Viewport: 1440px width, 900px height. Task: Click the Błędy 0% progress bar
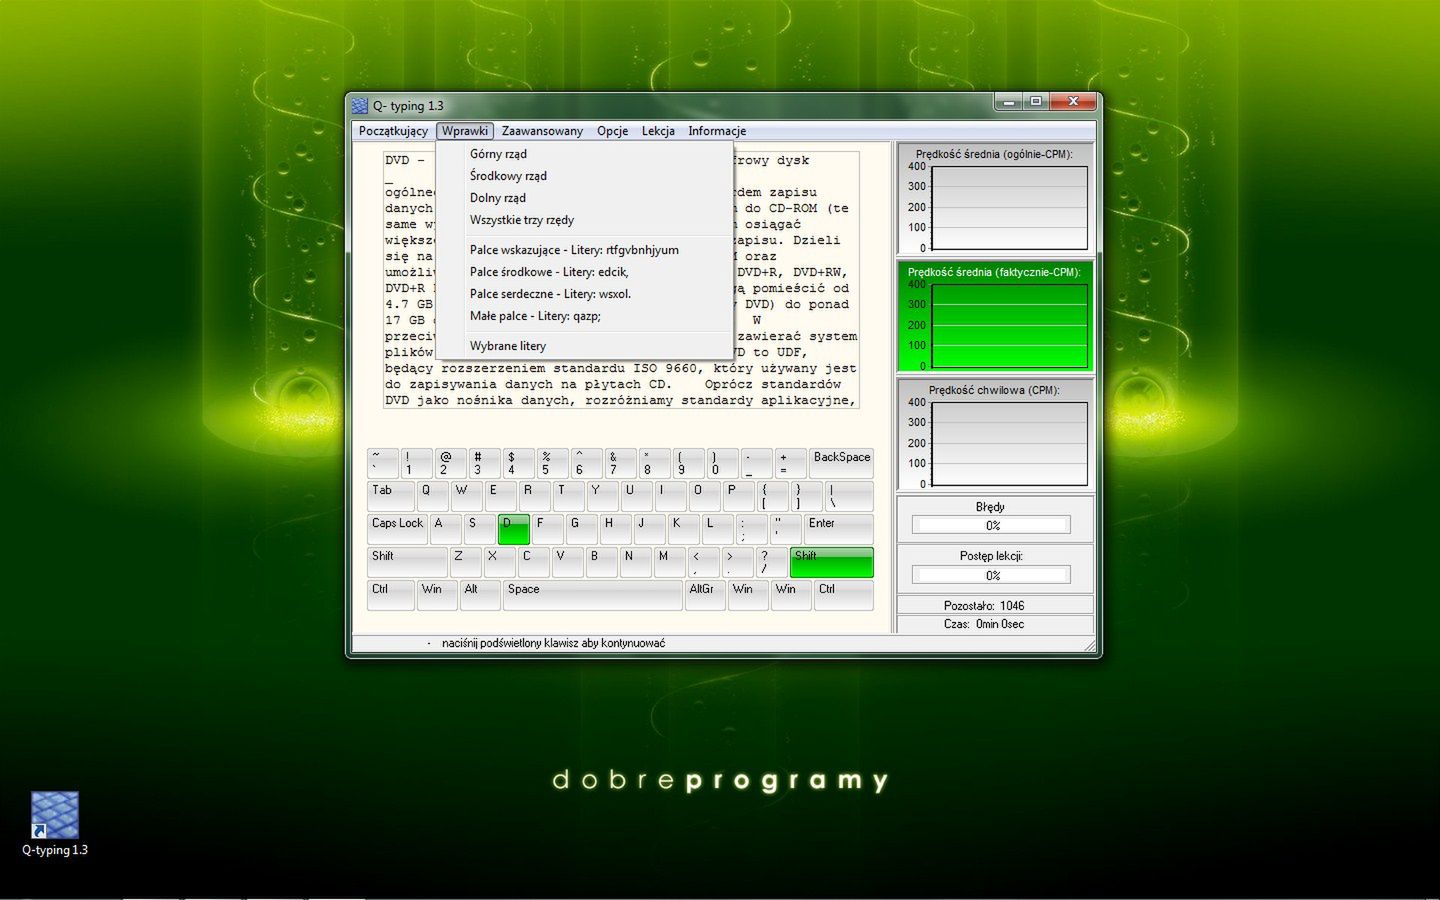click(991, 525)
